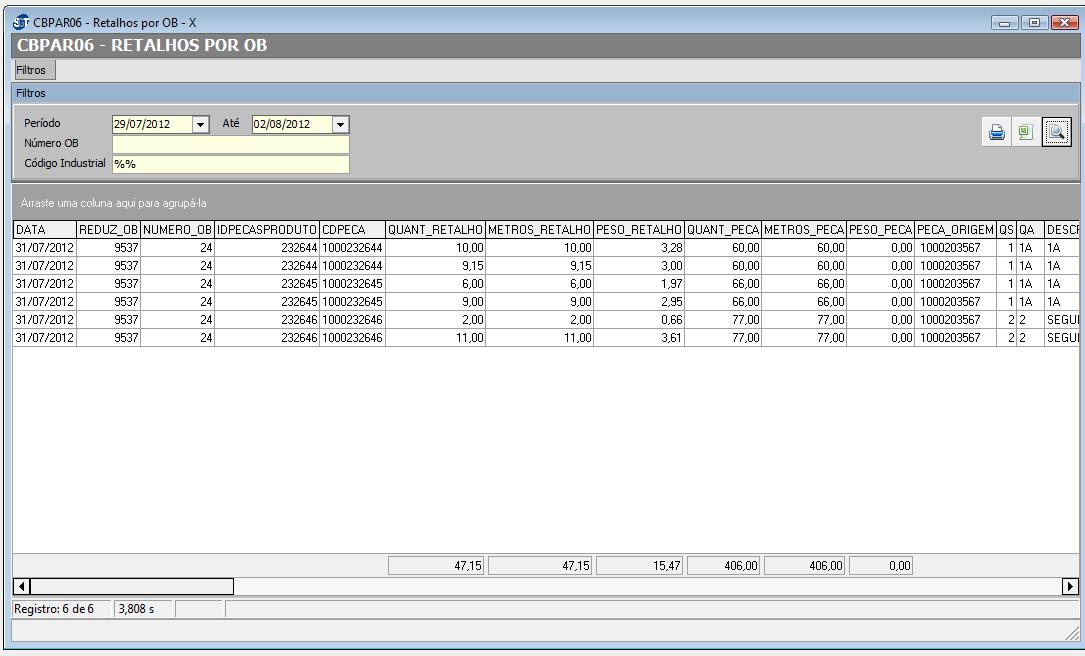
Task: Click inside the Número OB field
Action: click(x=230, y=144)
